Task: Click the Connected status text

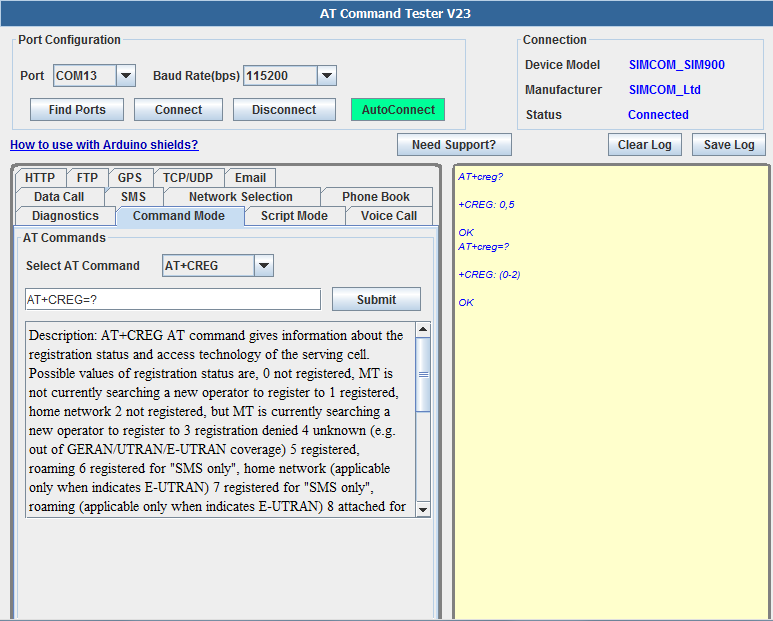Action: pyautogui.click(x=658, y=115)
